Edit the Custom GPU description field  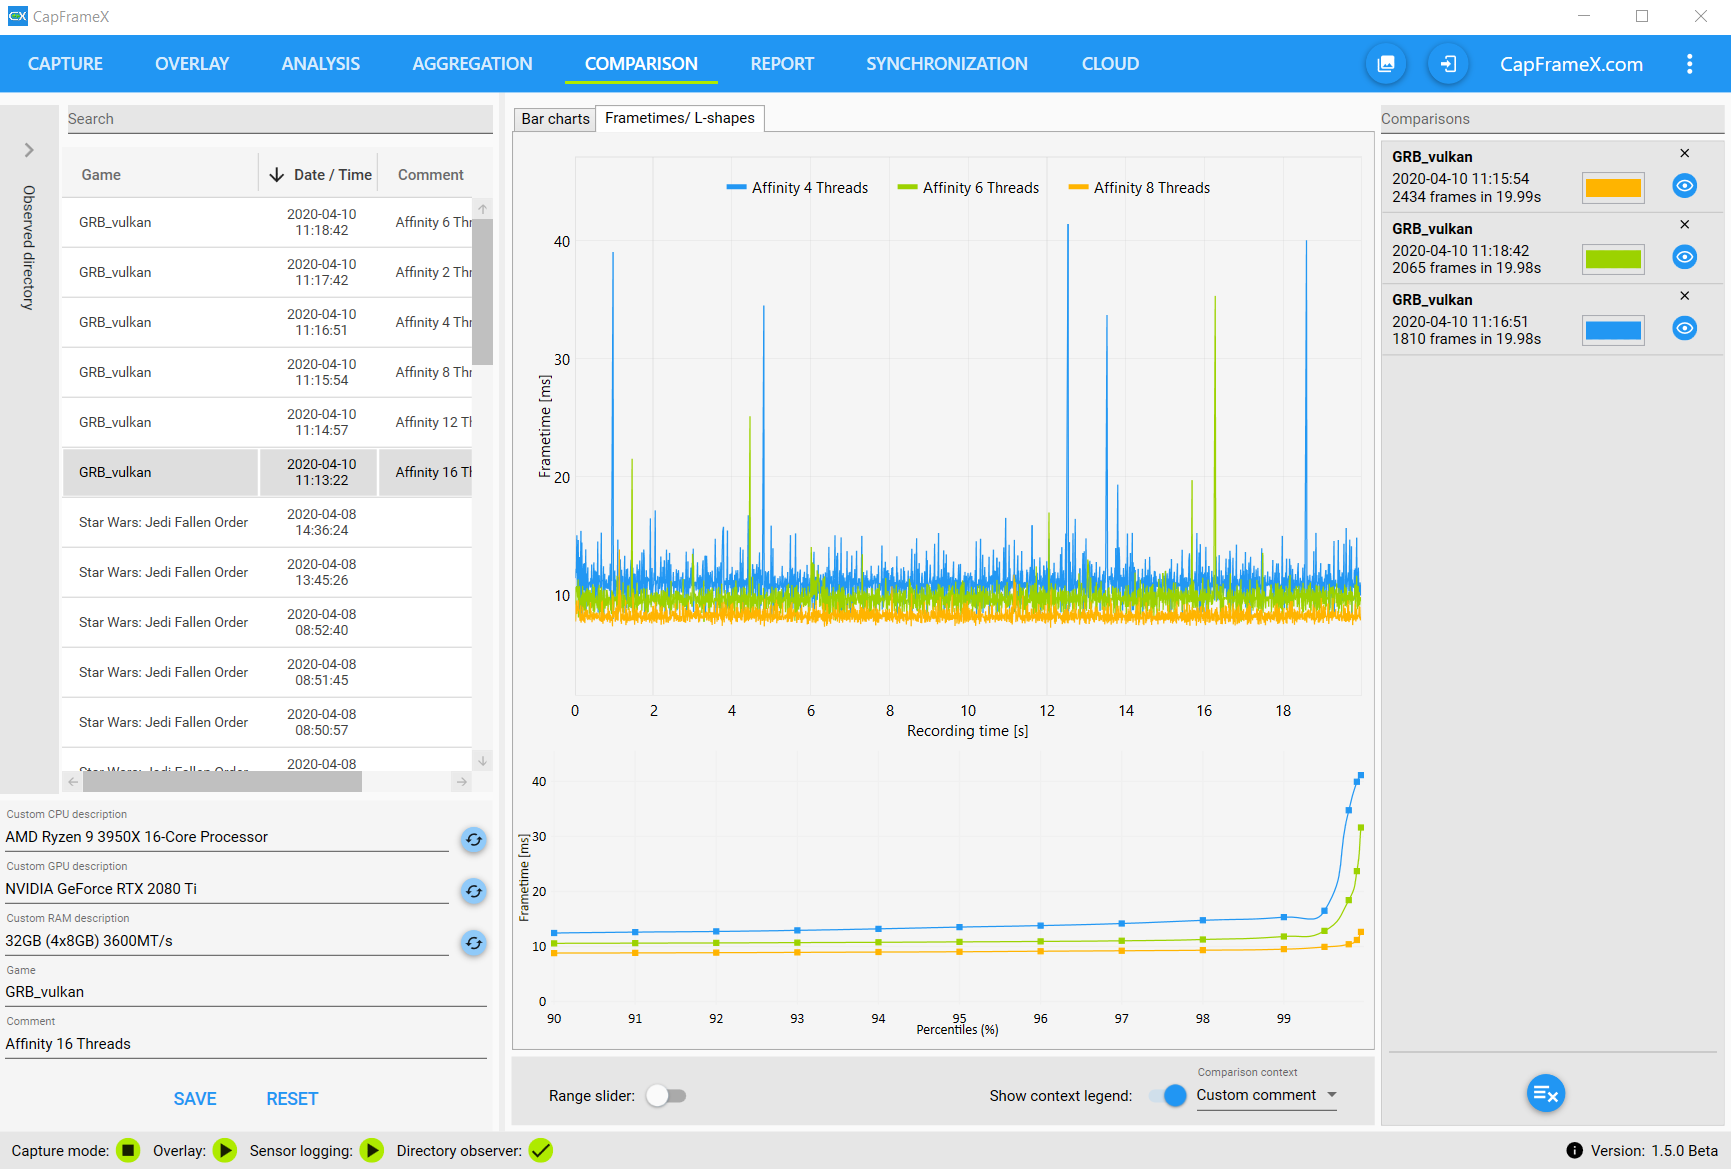(x=227, y=889)
